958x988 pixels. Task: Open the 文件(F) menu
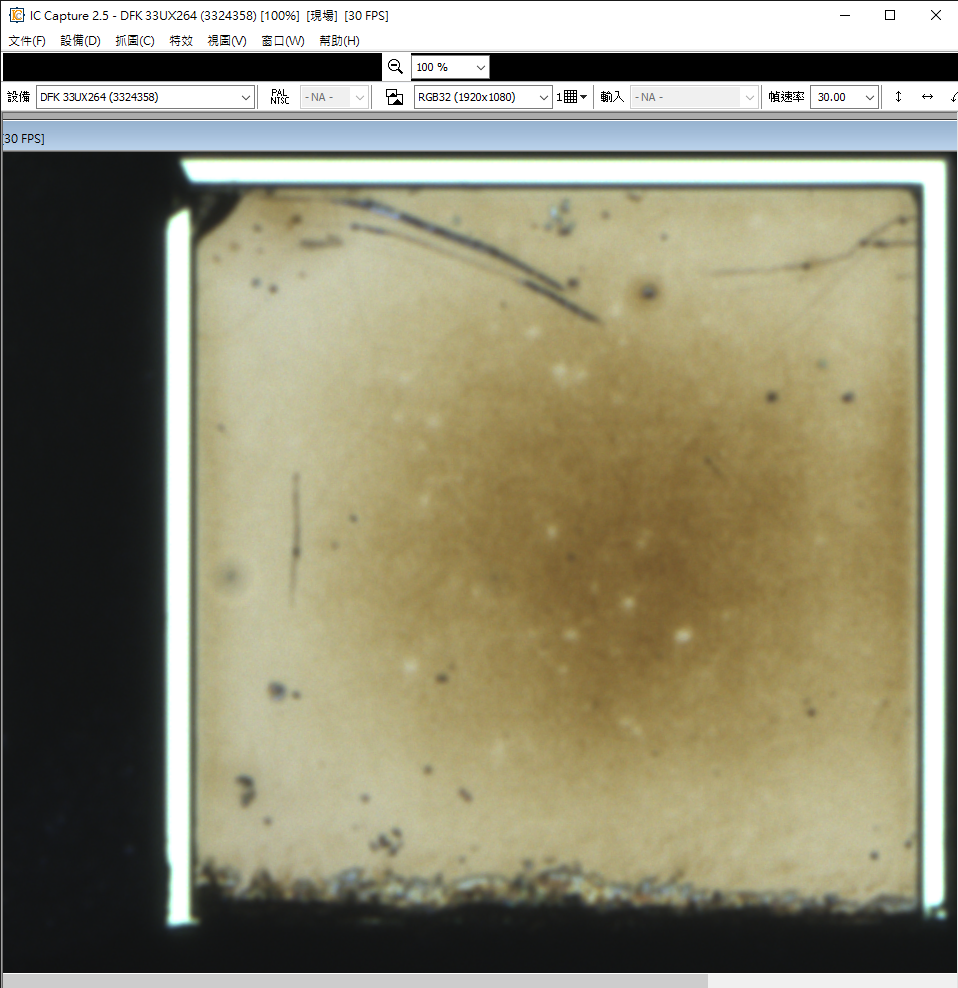point(26,40)
